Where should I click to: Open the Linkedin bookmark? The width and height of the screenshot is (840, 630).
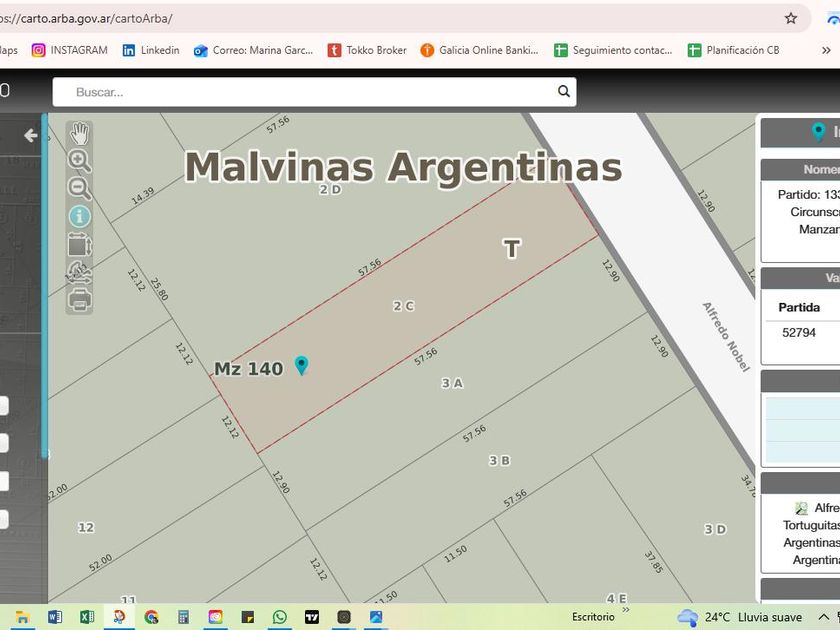pyautogui.click(x=151, y=50)
